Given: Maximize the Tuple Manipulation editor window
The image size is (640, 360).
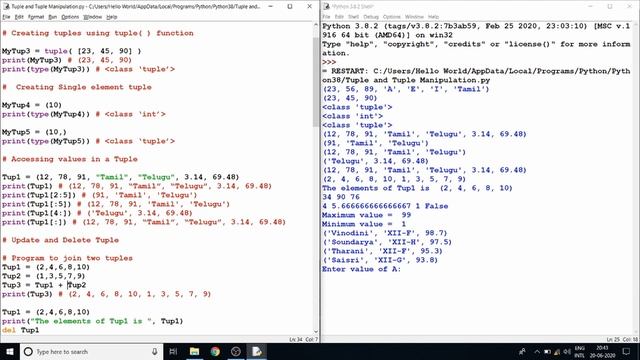Looking at the screenshot, I should [290, 7].
